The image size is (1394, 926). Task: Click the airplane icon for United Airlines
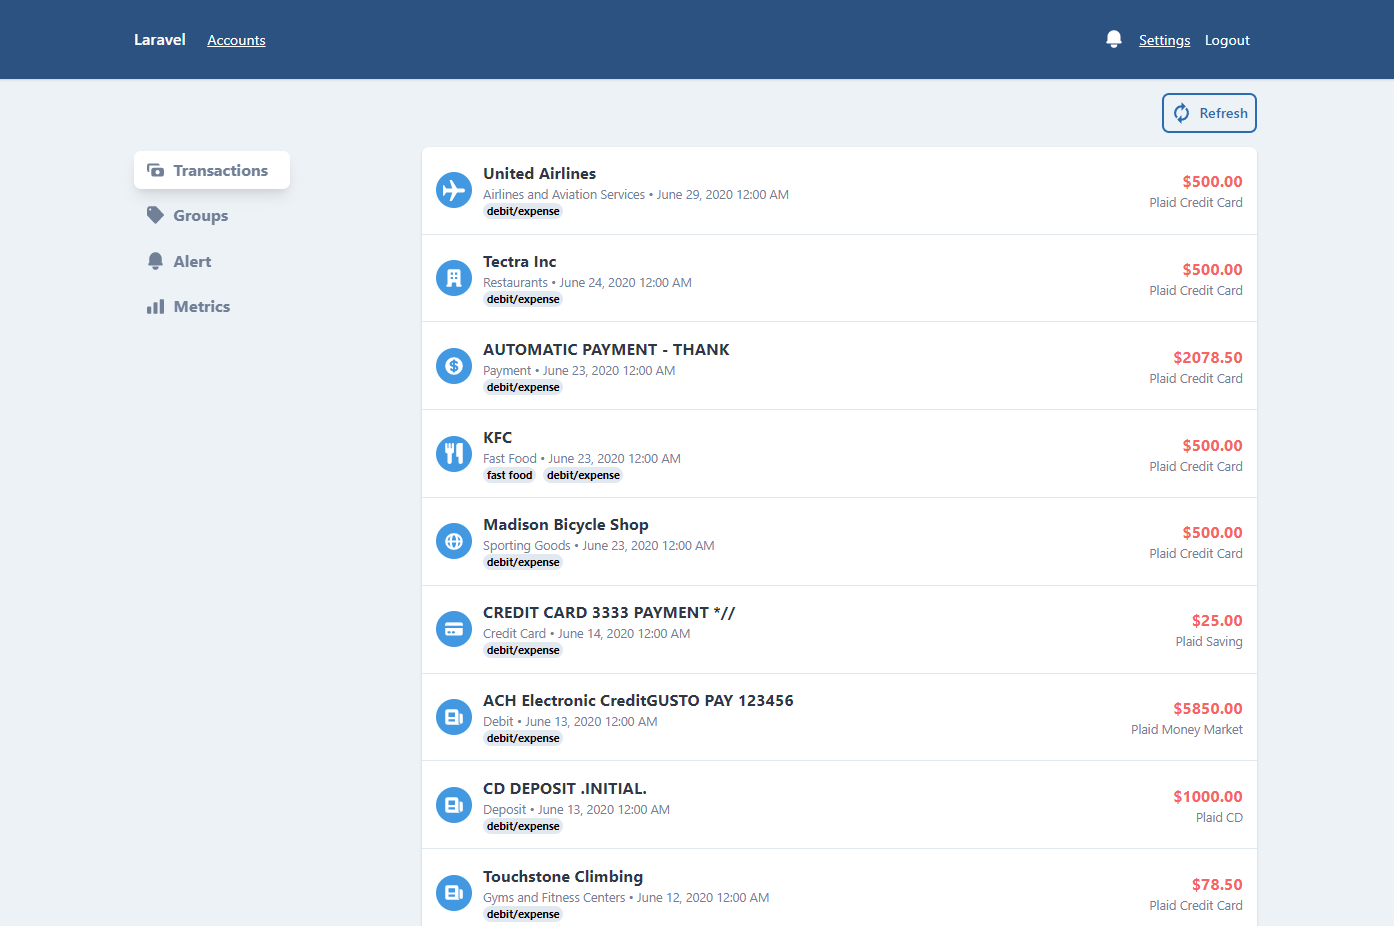454,190
